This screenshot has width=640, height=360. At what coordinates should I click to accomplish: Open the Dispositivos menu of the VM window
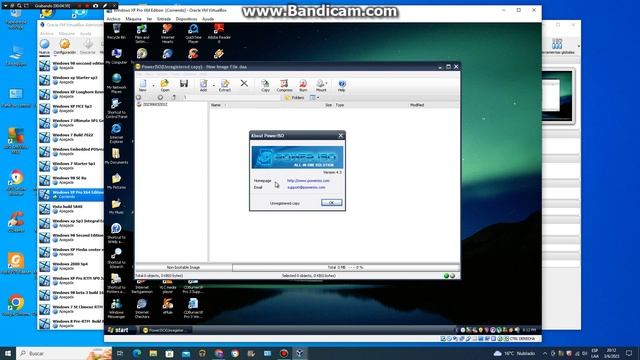pyautogui.click(x=186, y=19)
